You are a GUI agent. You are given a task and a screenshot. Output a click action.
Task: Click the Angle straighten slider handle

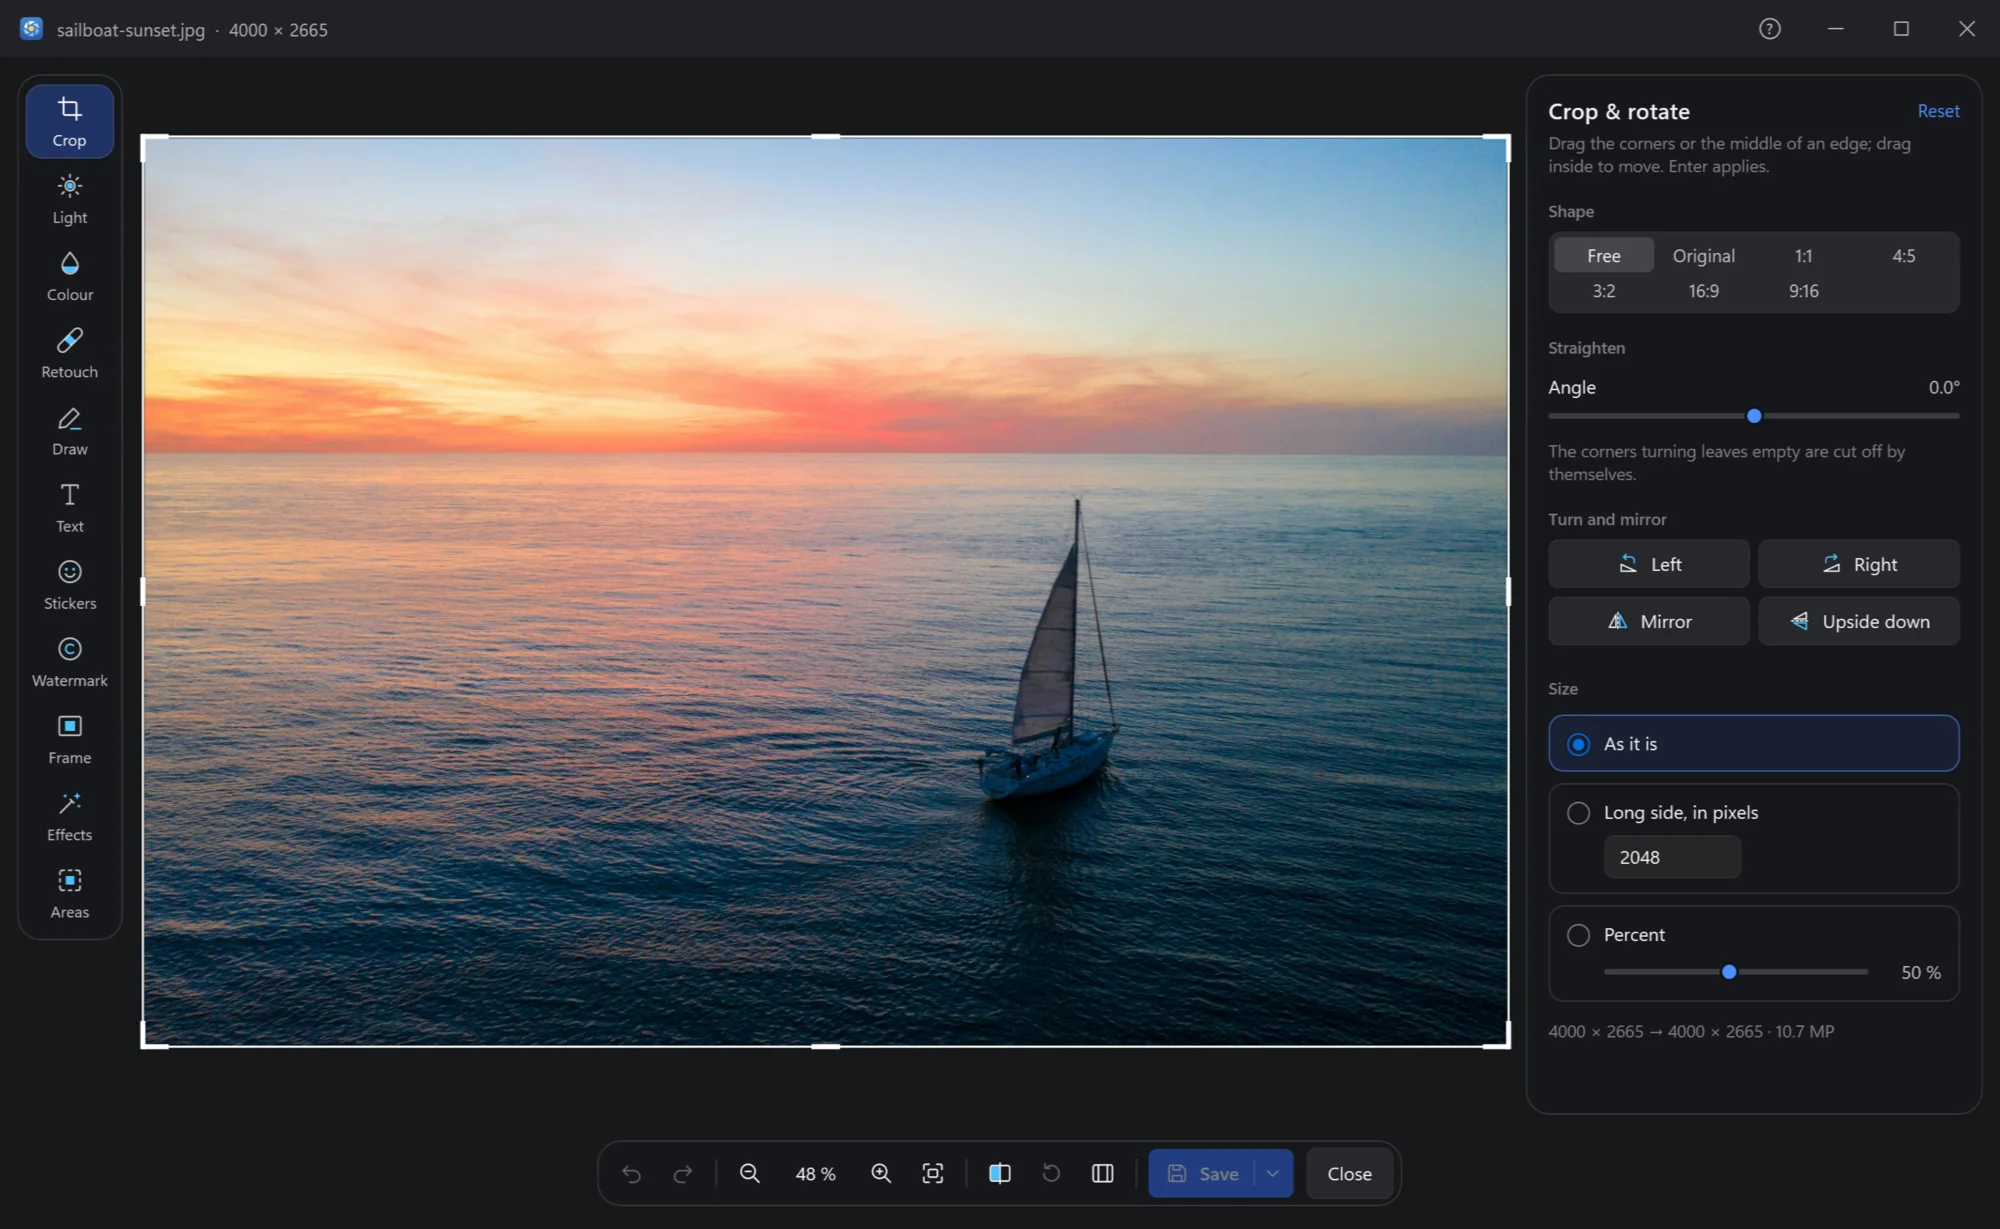click(x=1754, y=416)
